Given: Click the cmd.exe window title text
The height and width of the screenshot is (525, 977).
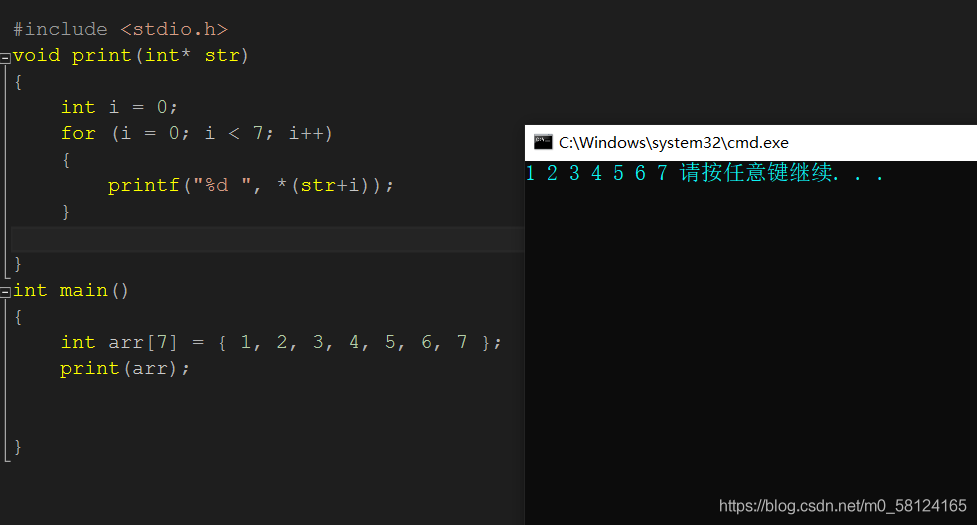Looking at the screenshot, I should [674, 143].
